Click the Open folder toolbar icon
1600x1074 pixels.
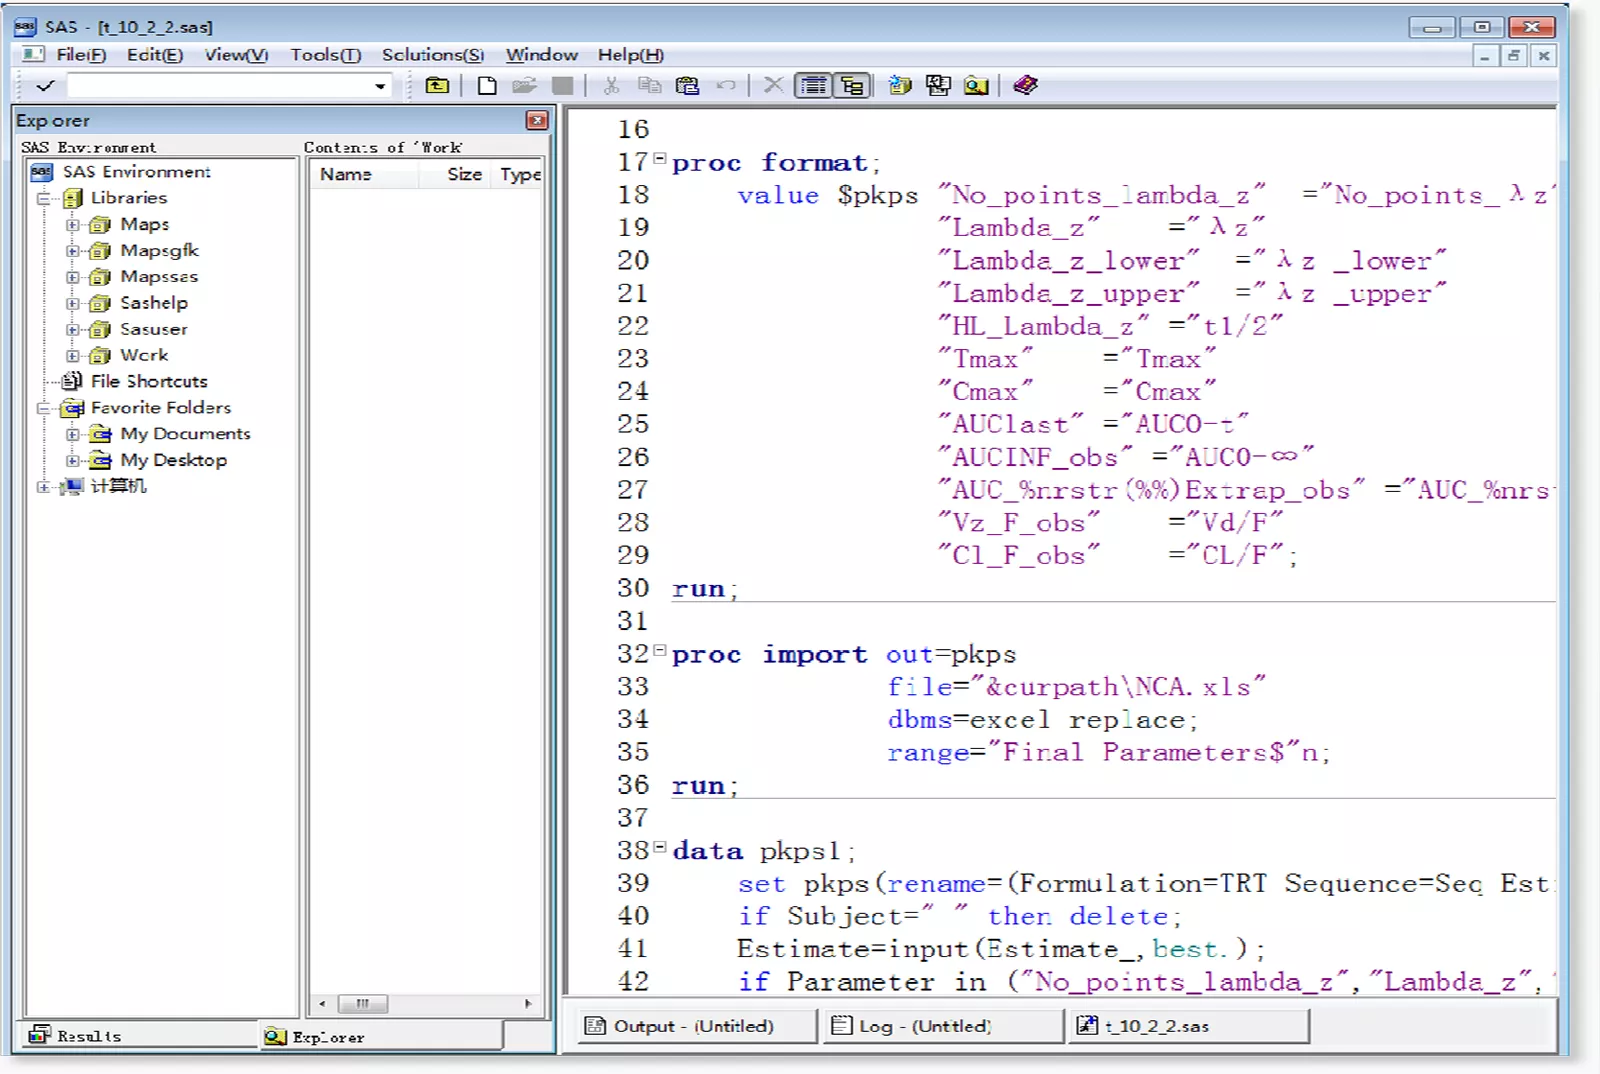click(x=524, y=85)
